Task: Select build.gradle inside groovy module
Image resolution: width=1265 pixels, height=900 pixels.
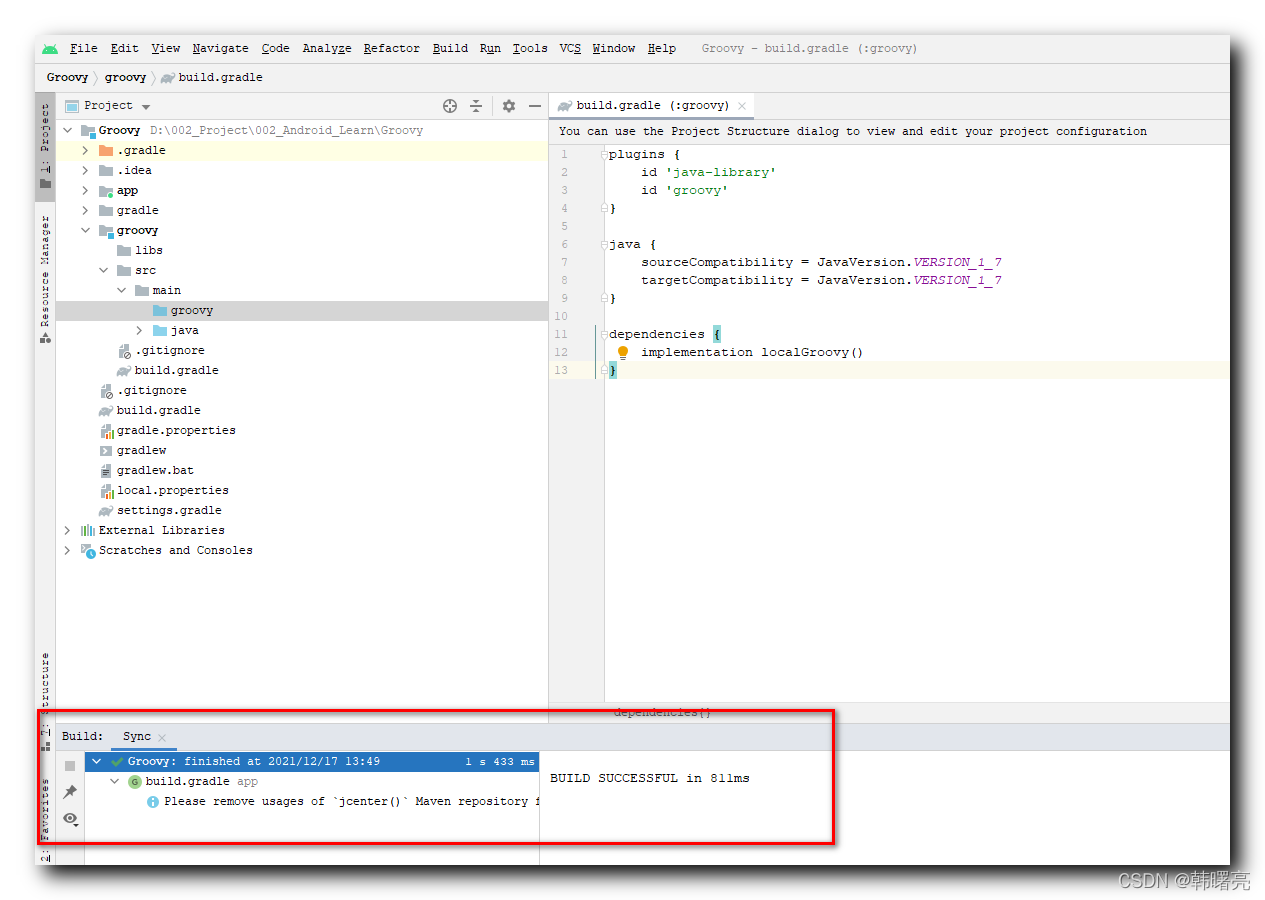Action: click(x=168, y=370)
